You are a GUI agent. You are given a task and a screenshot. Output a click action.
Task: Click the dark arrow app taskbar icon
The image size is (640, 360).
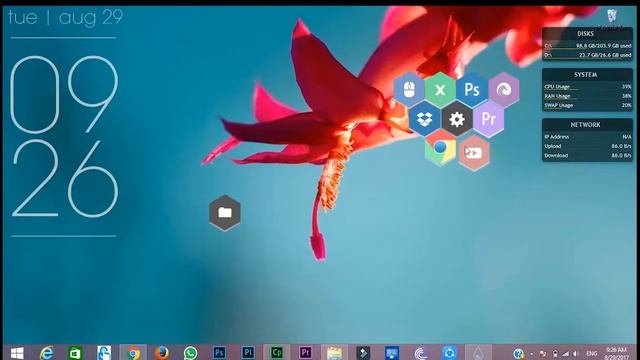363,353
